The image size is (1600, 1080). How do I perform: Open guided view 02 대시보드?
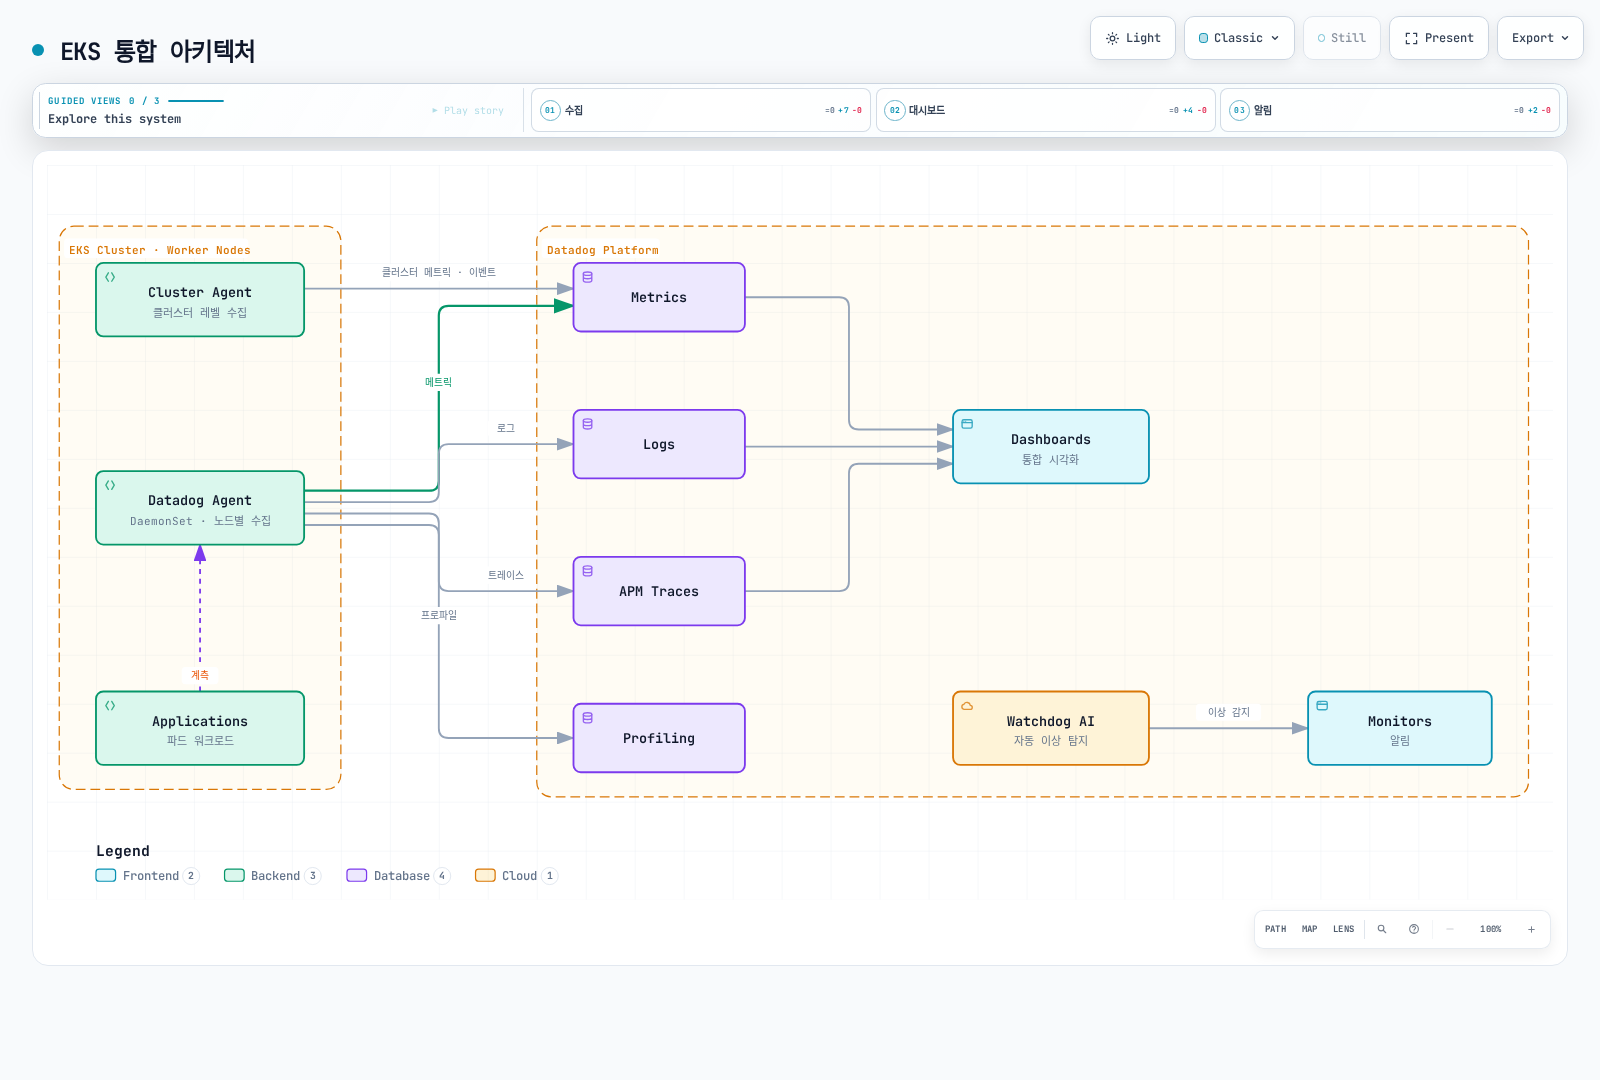click(1046, 110)
